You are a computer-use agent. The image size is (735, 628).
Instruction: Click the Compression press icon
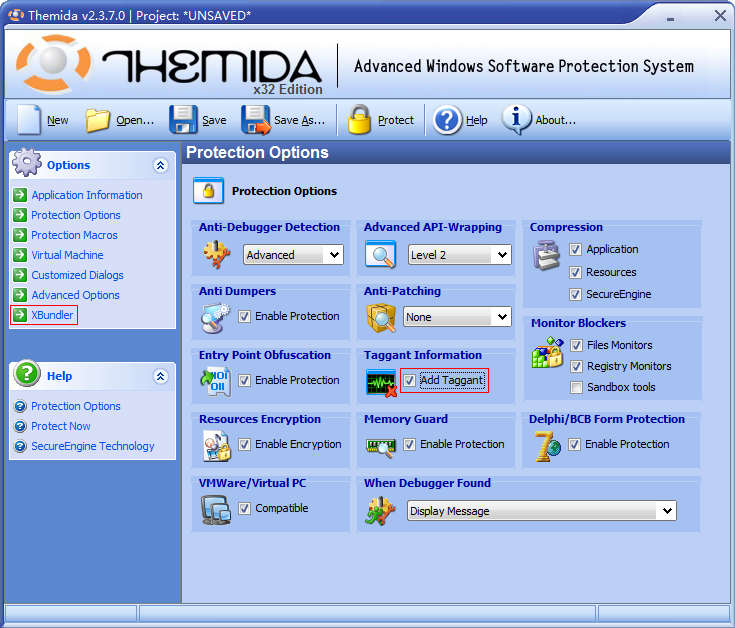point(546,255)
